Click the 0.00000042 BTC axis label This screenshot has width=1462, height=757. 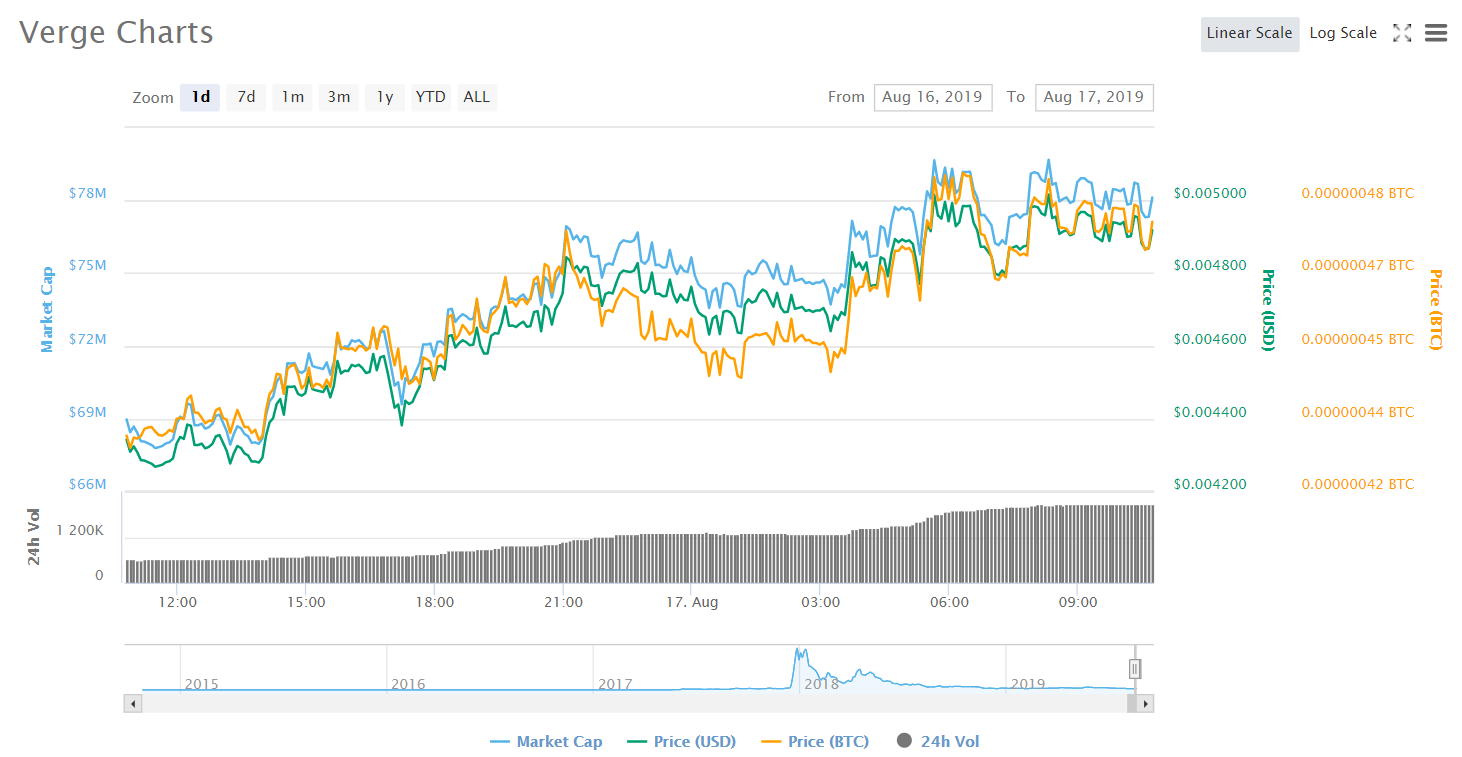[1358, 484]
